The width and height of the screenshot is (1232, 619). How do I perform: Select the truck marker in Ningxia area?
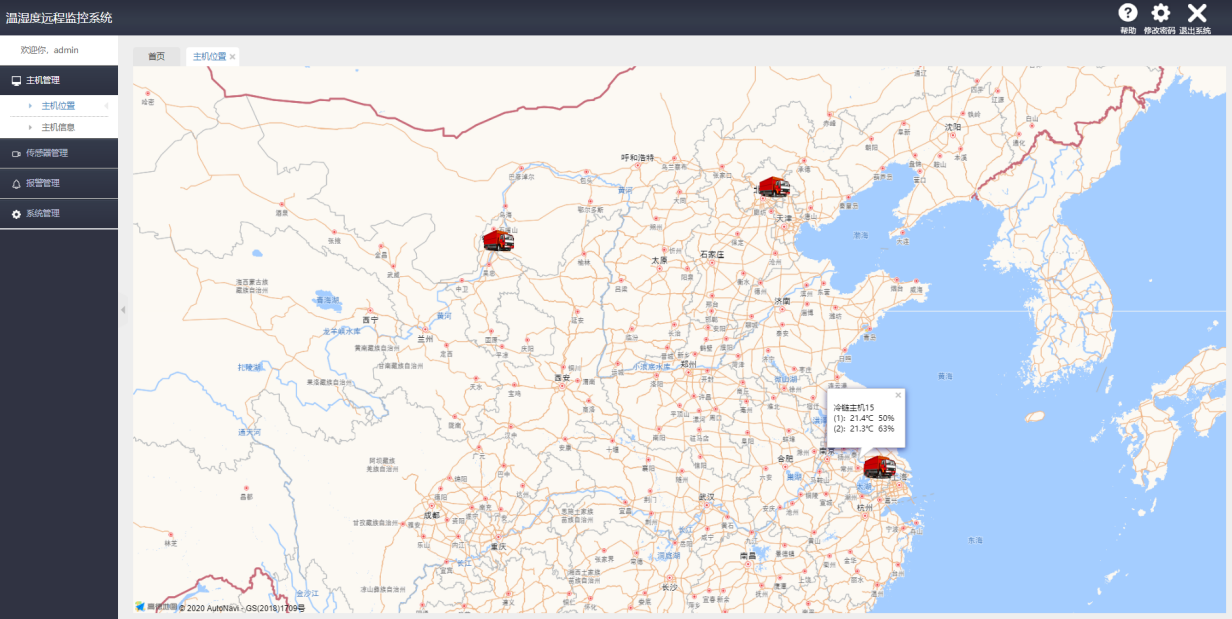[497, 240]
